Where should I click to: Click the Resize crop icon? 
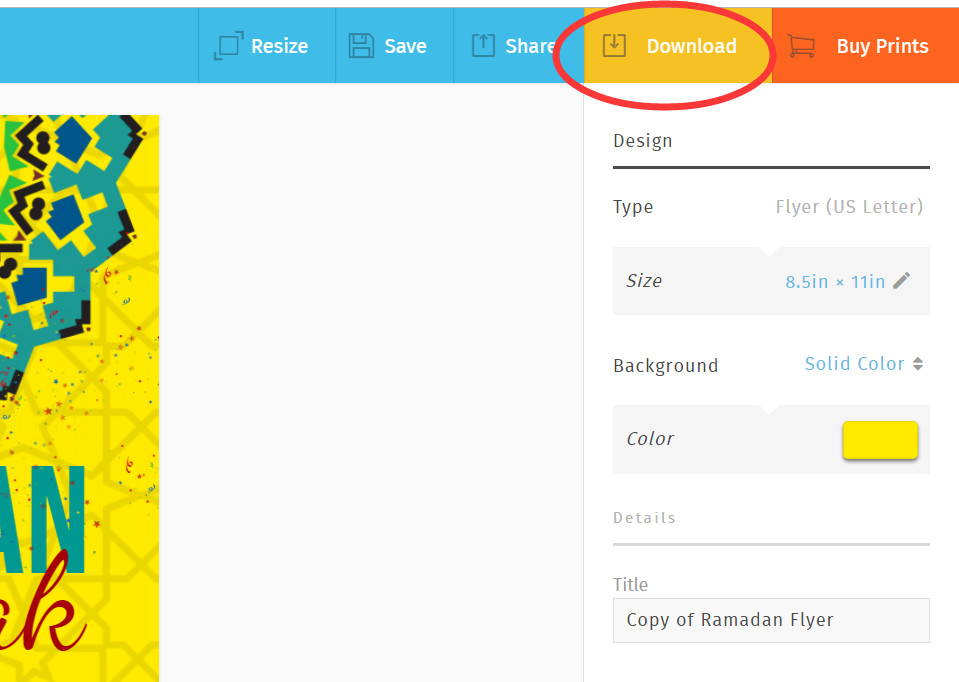click(x=229, y=46)
